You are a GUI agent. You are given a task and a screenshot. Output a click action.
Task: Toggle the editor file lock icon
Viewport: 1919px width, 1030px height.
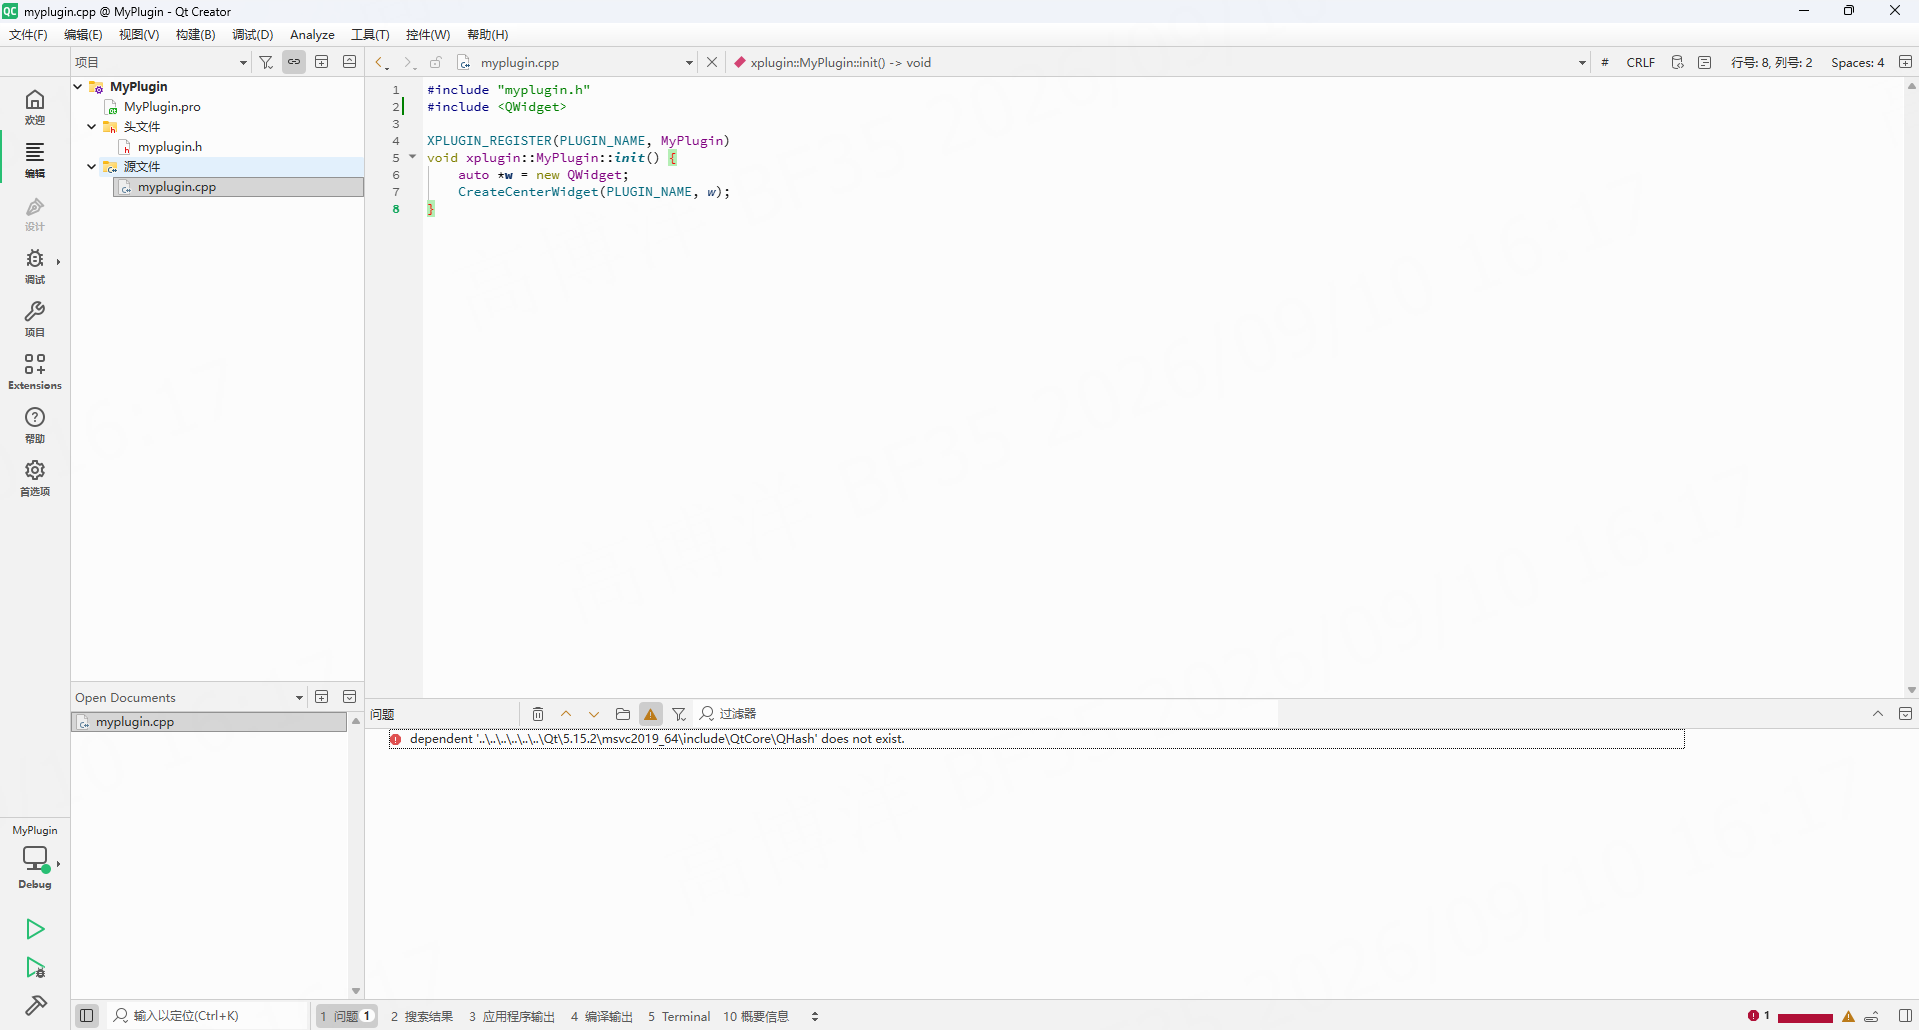[x=436, y=62]
